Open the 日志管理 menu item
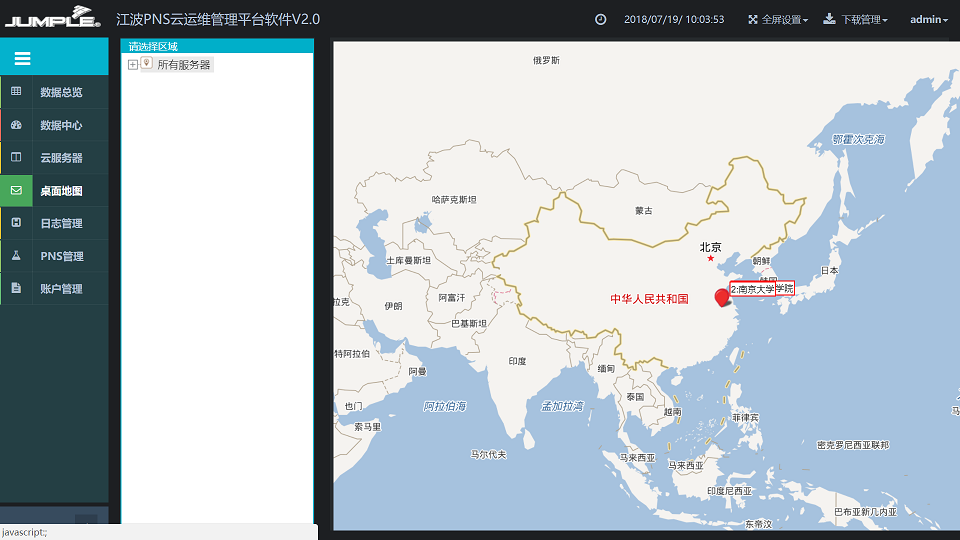Viewport: 960px width, 540px height. coord(61,223)
